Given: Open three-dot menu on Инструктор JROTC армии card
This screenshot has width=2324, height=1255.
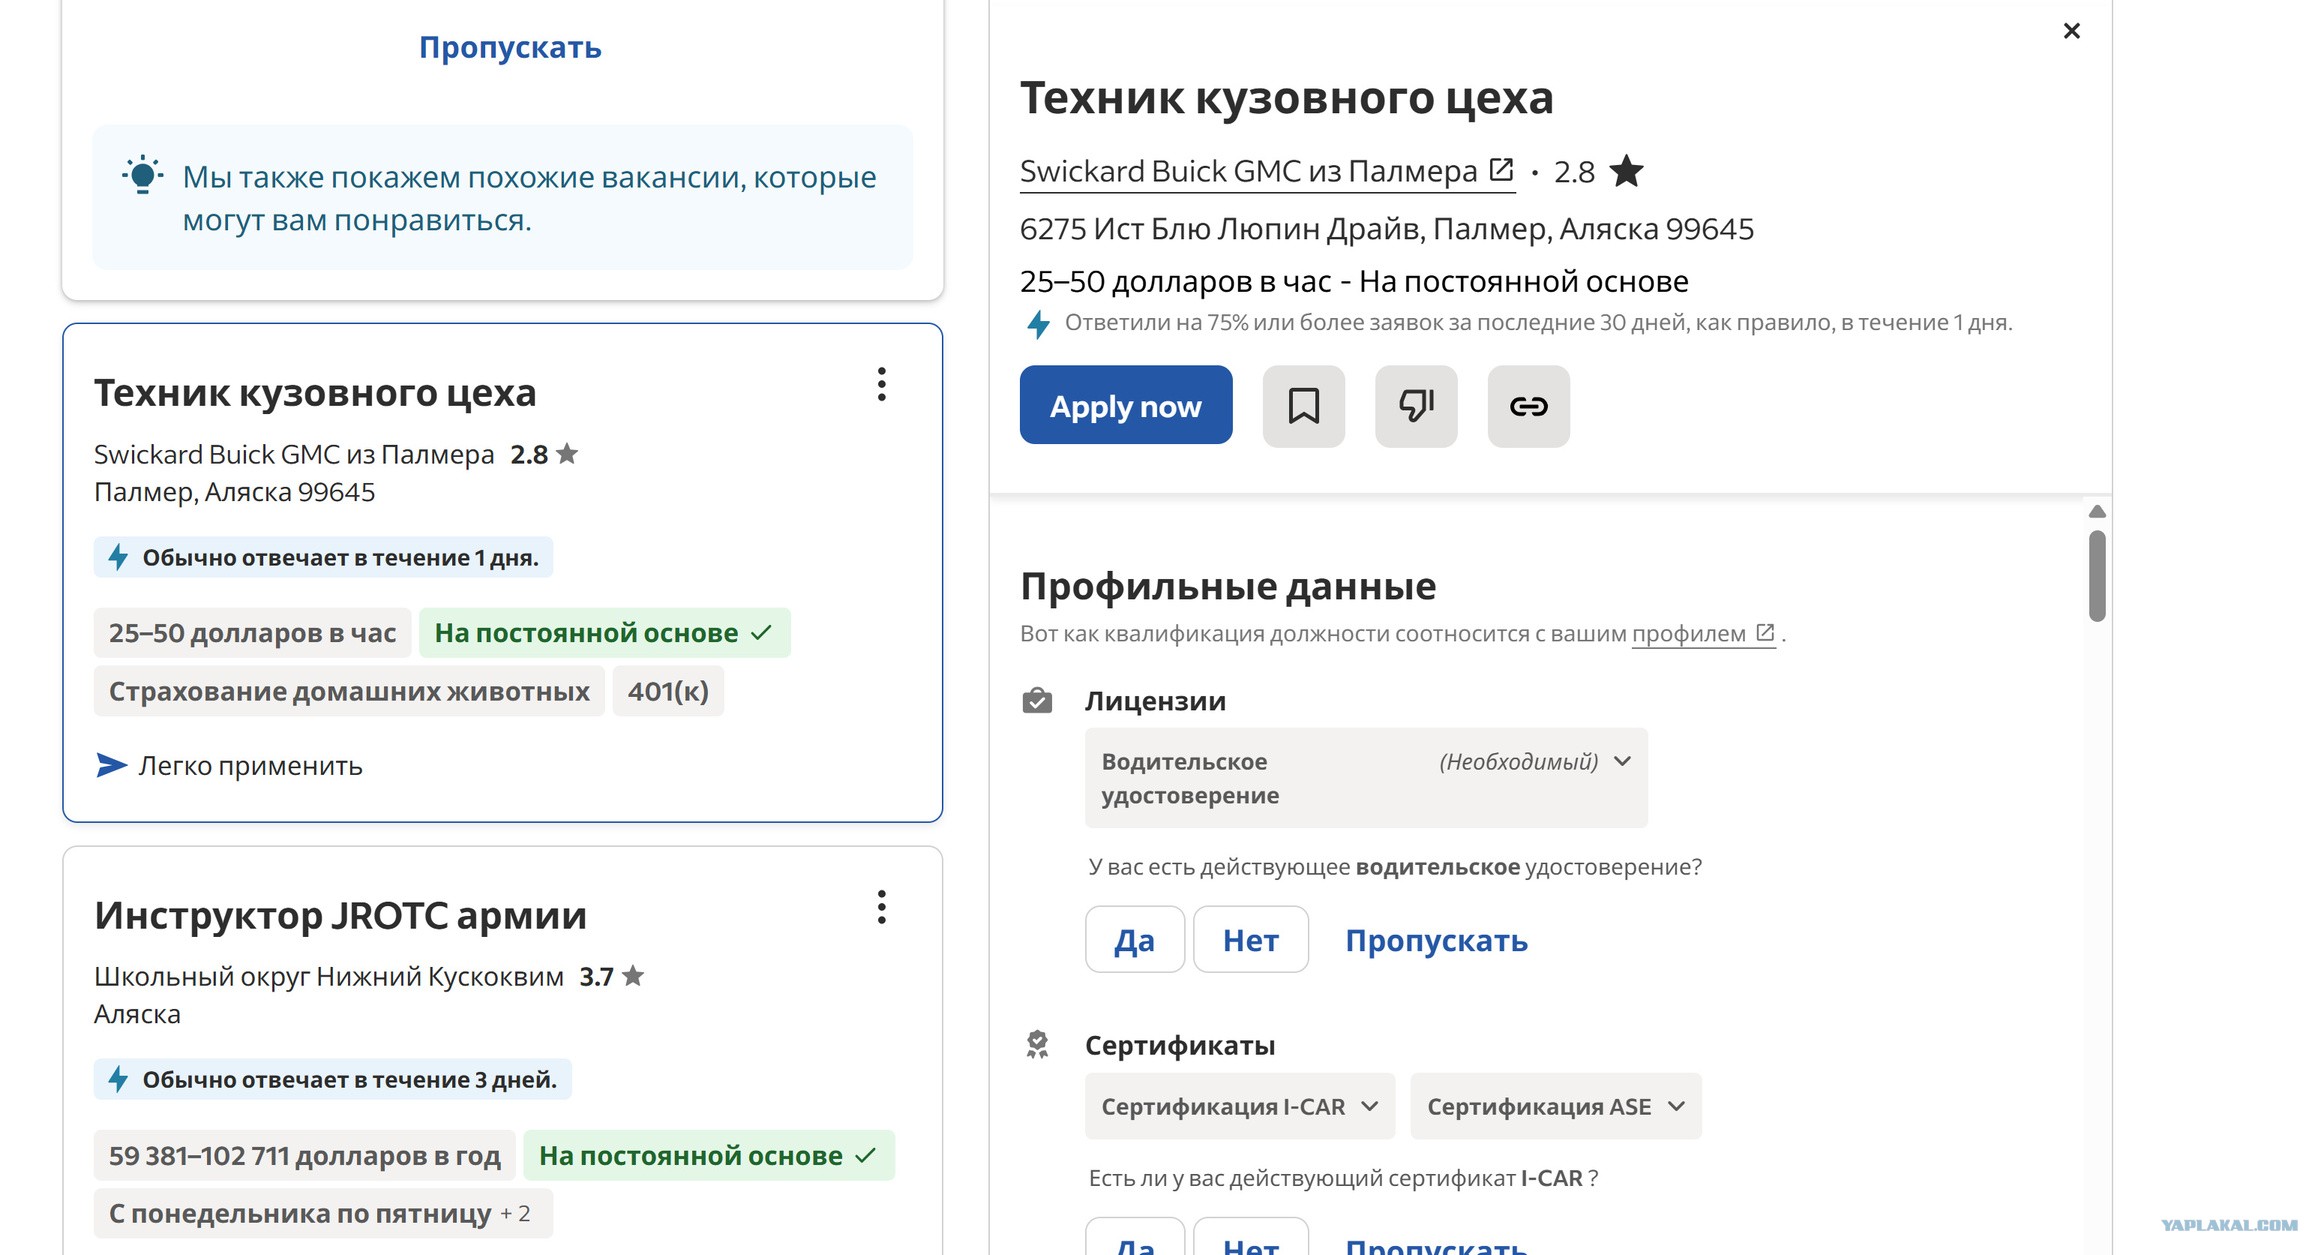Looking at the screenshot, I should coord(881,907).
